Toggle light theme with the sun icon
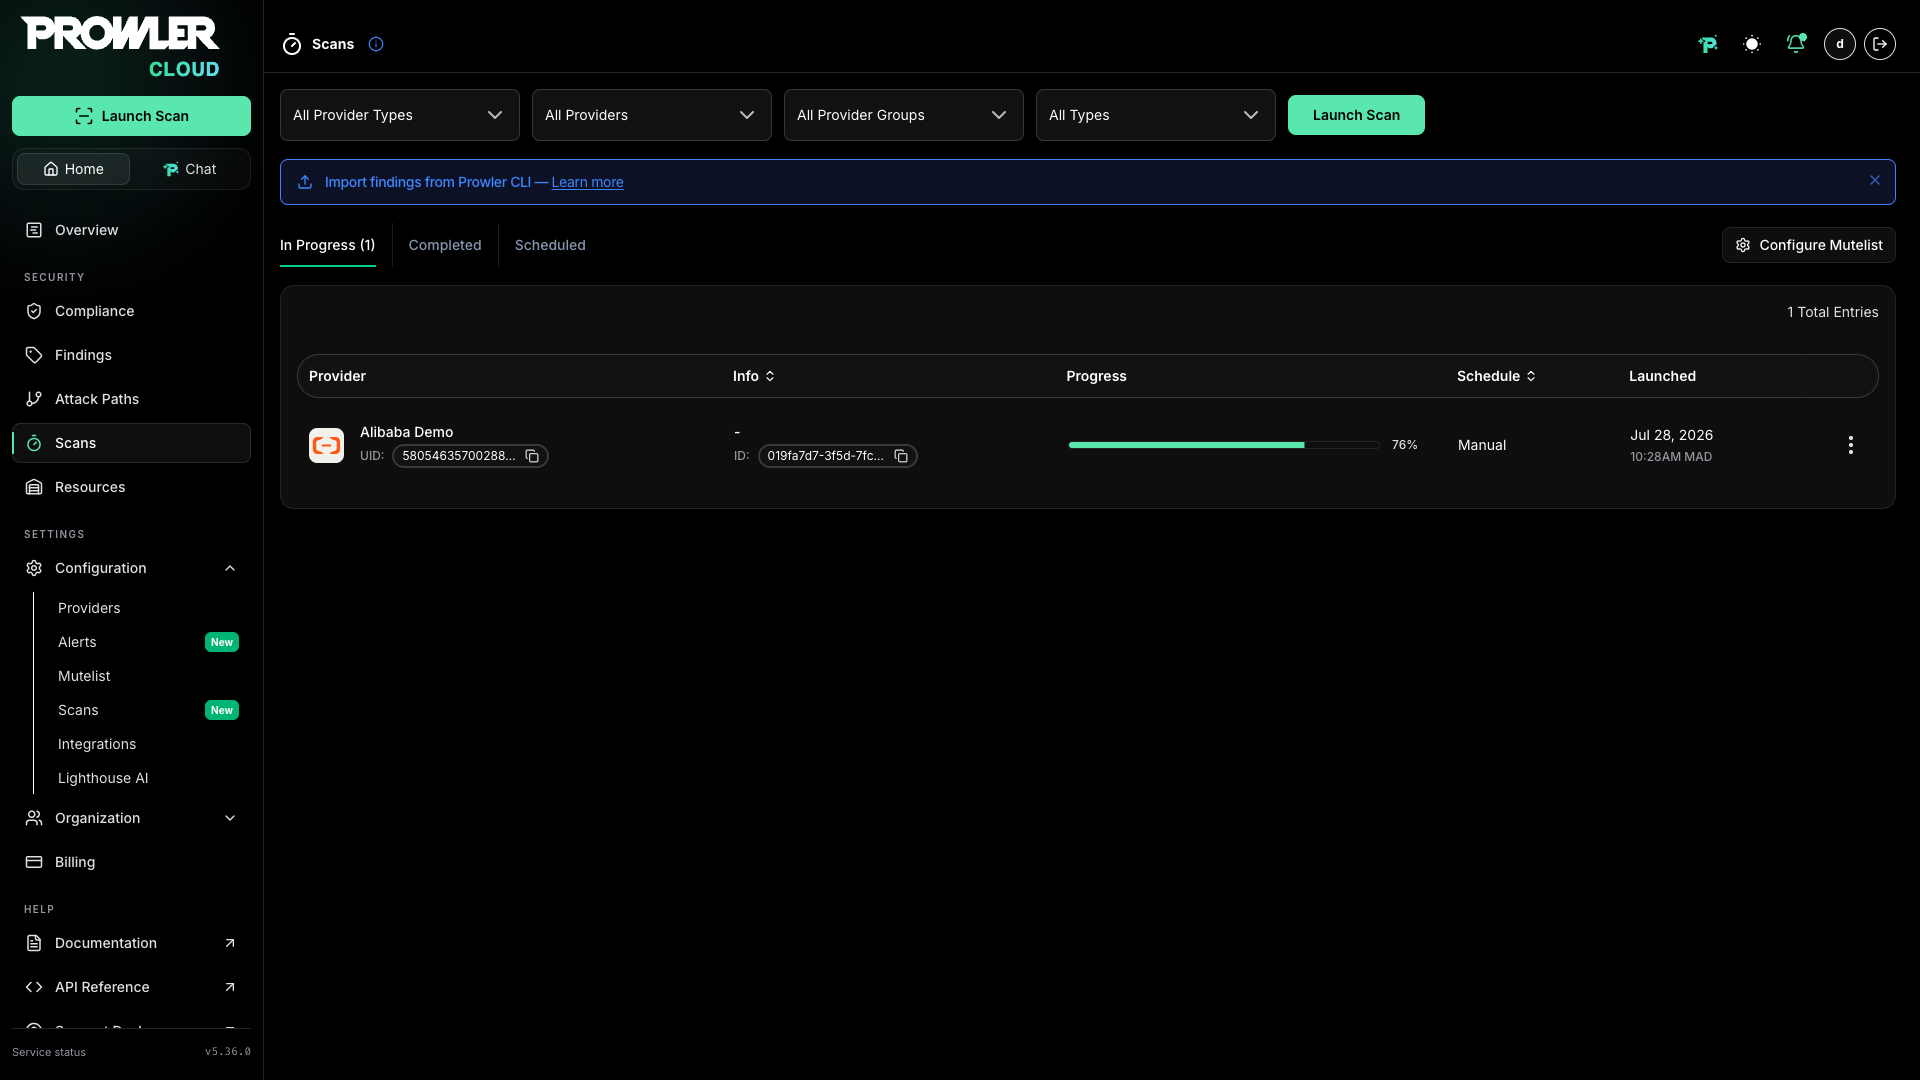 (1752, 44)
